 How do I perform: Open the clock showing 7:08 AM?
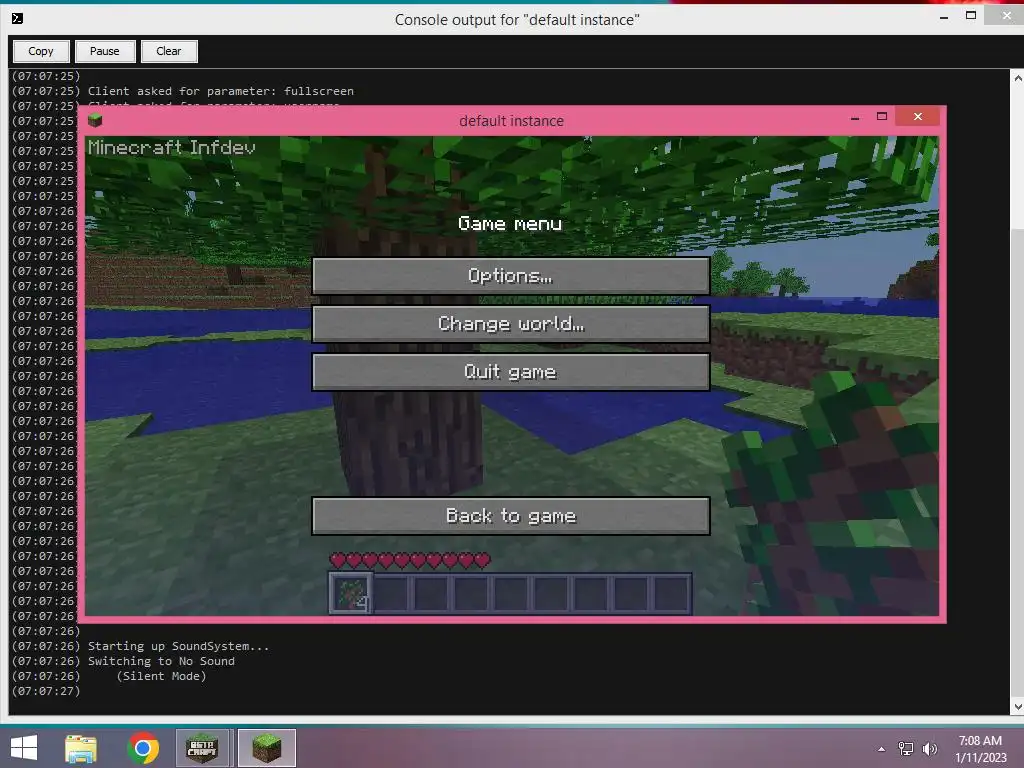[x=980, y=749]
